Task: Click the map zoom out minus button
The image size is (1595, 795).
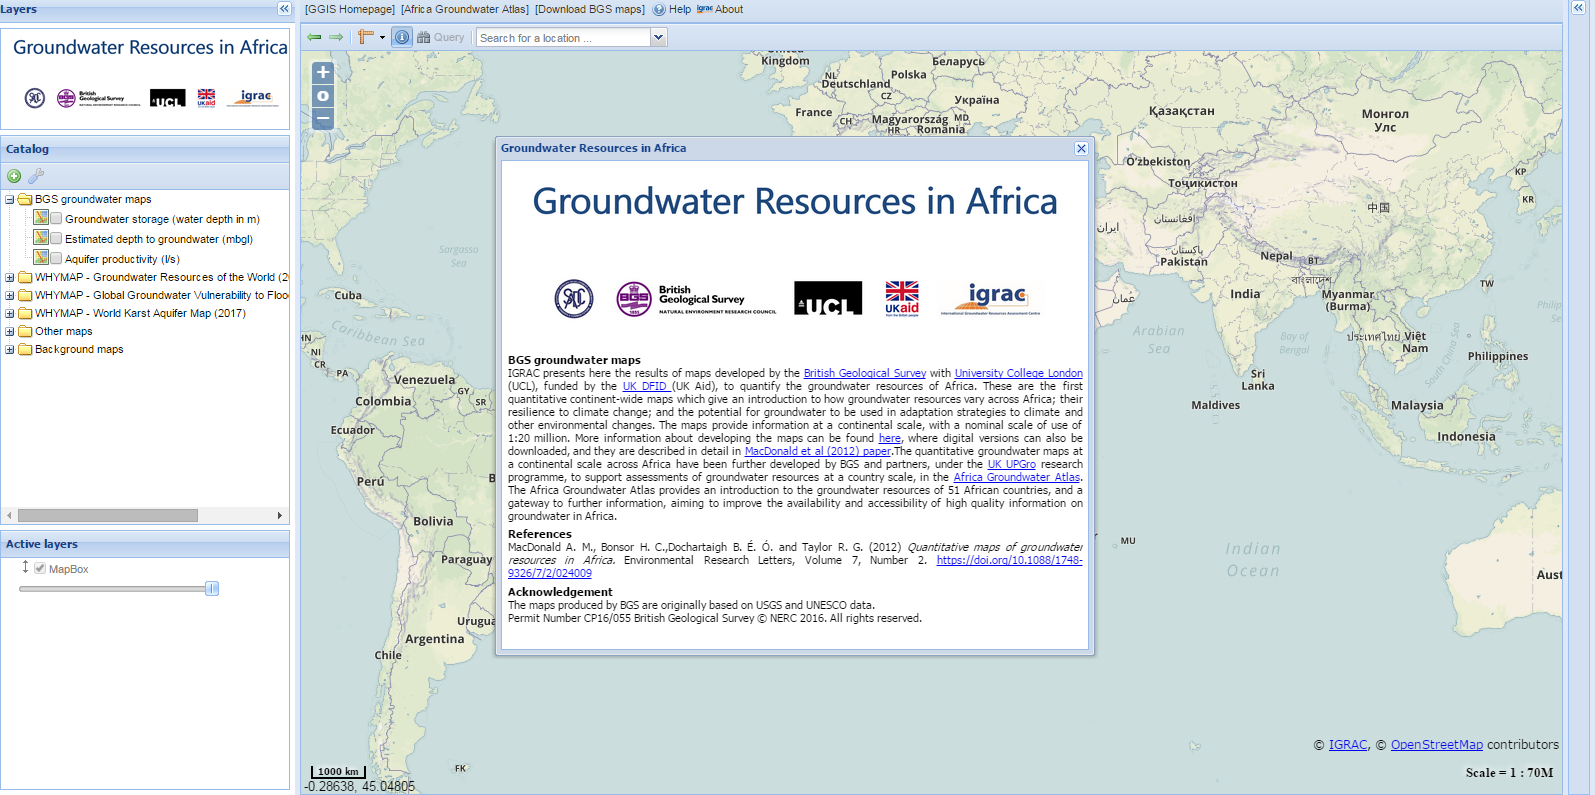Action: click(323, 119)
